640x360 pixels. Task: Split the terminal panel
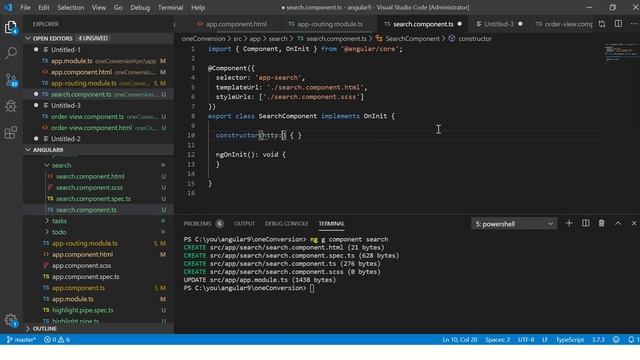tap(585, 223)
